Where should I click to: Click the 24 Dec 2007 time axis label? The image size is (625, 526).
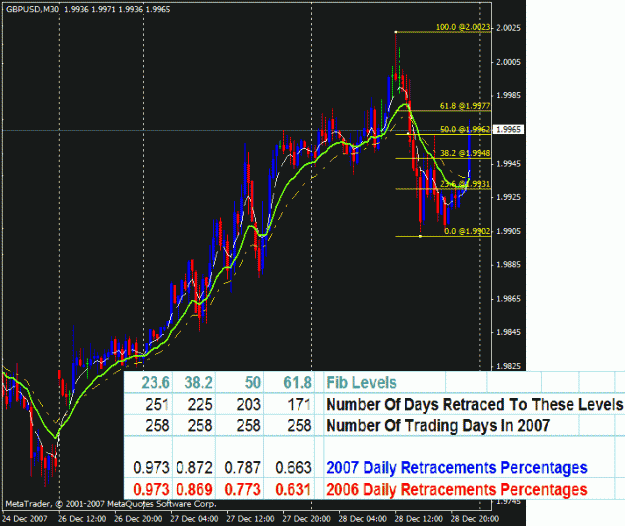tap(24, 519)
